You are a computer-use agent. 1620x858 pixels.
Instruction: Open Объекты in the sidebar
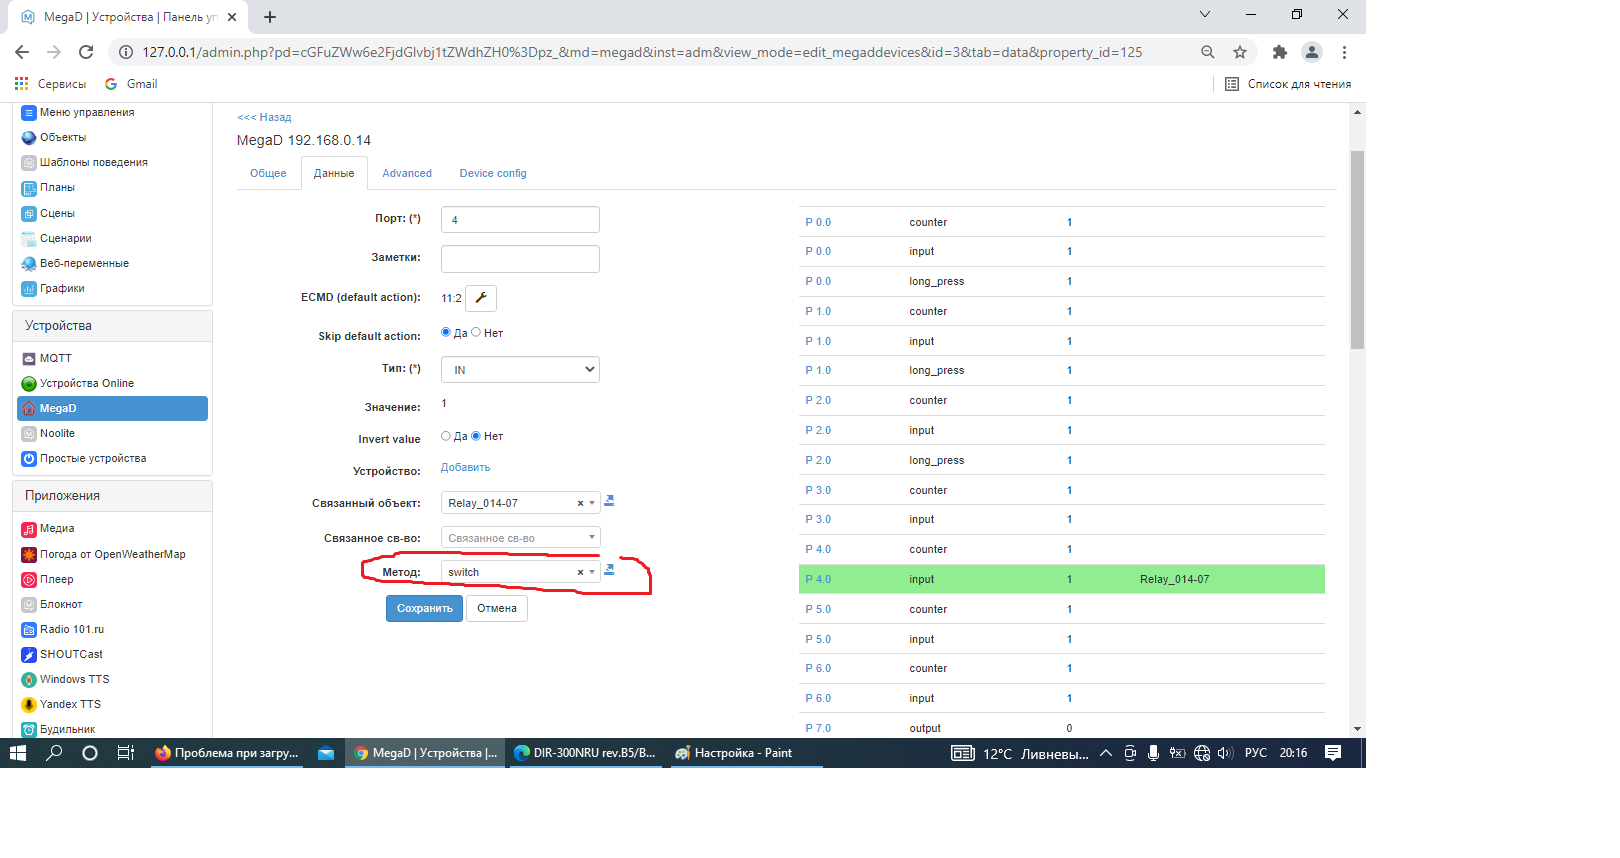coord(62,137)
